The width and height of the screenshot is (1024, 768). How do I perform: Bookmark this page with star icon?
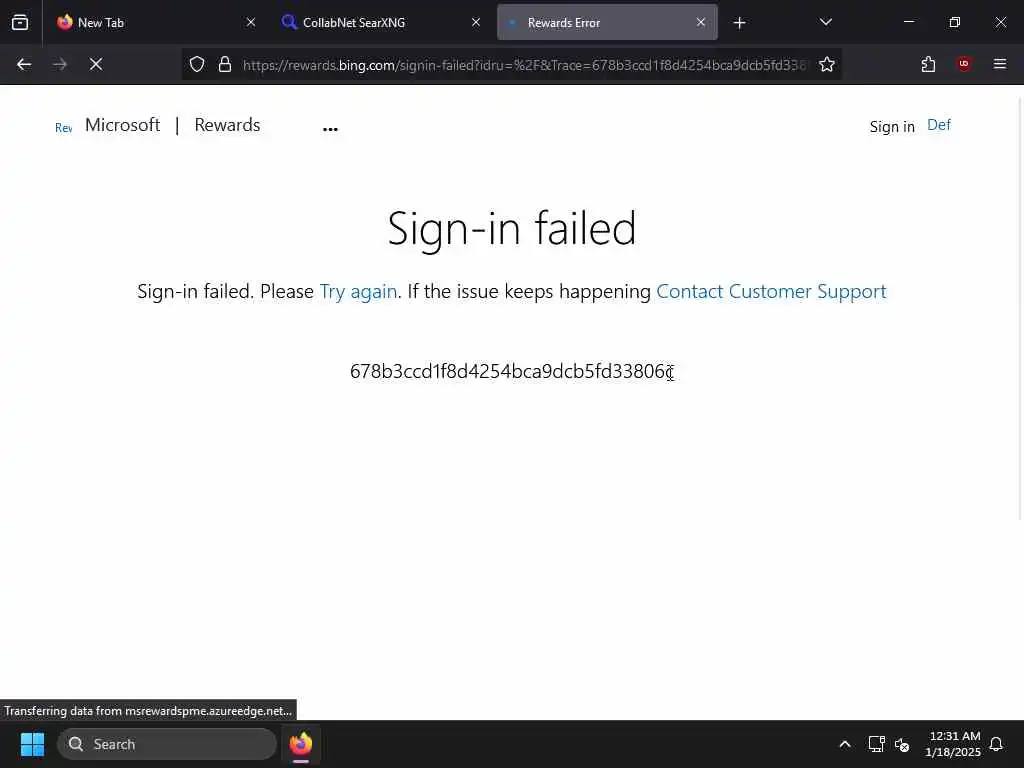tap(827, 64)
